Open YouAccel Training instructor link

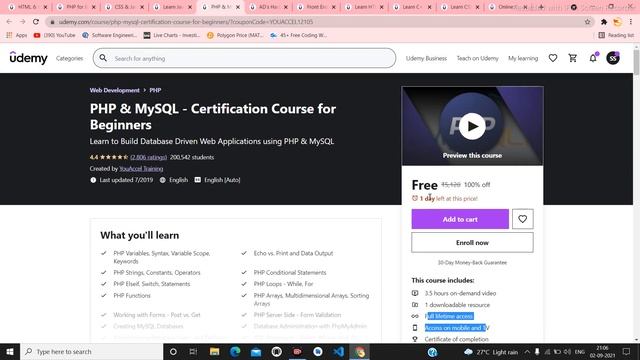[x=141, y=169]
